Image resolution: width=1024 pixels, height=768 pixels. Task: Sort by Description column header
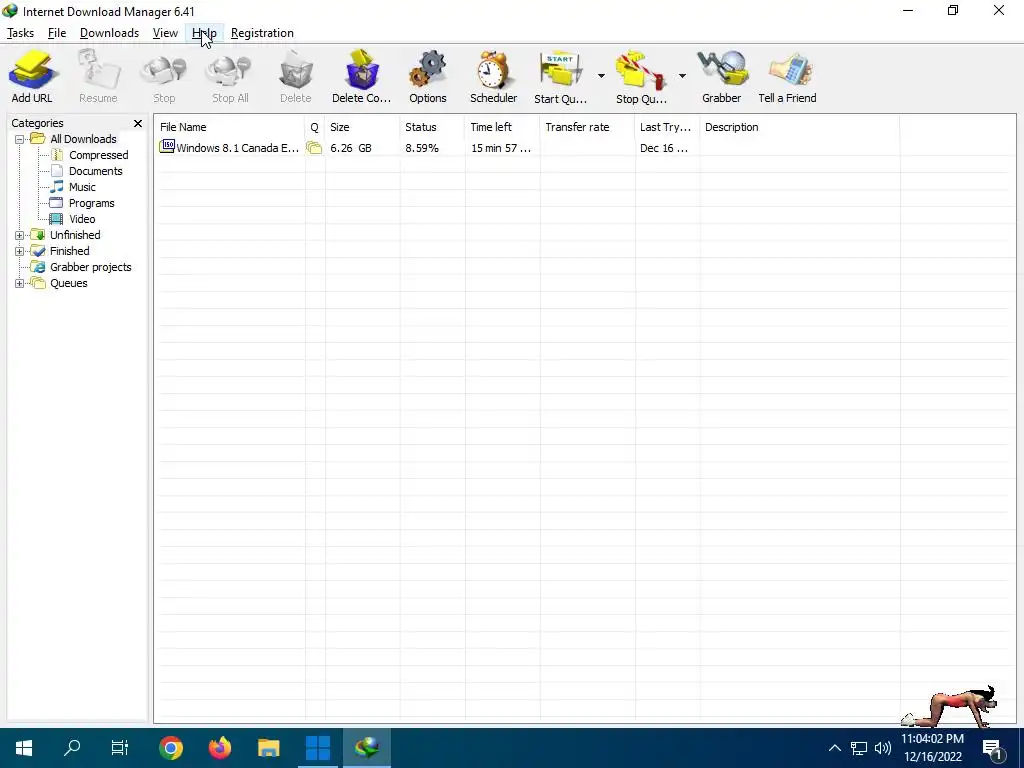tap(800, 127)
